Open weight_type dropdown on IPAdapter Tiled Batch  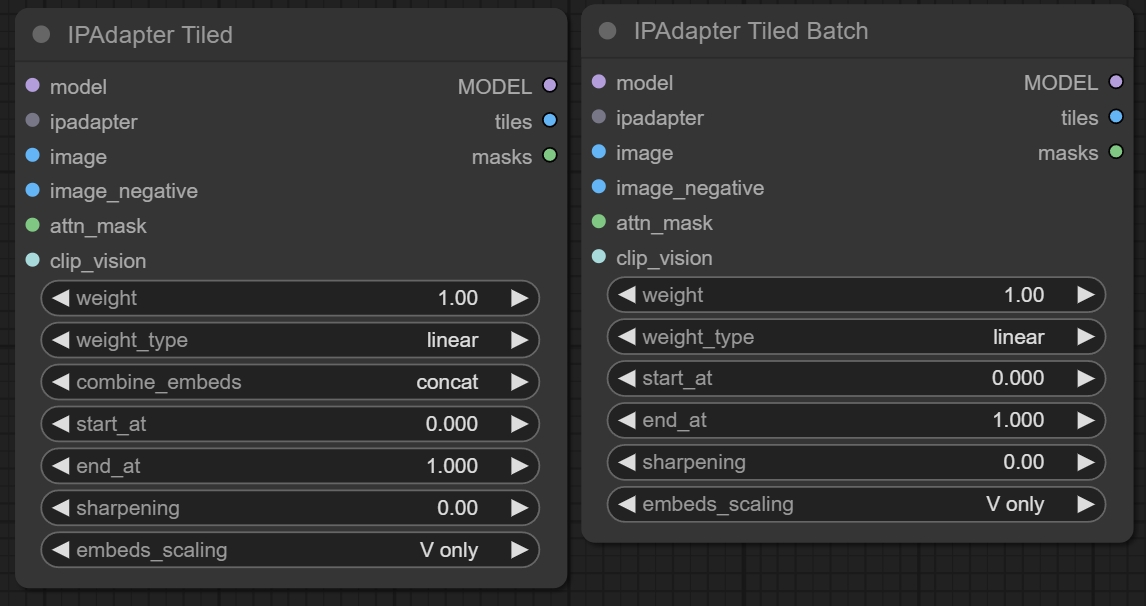coord(856,337)
